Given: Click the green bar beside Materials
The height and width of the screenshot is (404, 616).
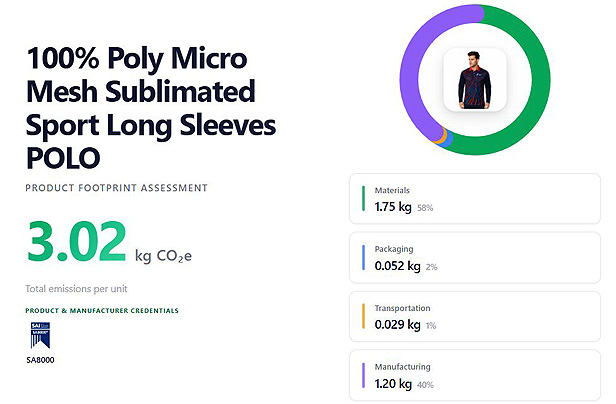Looking at the screenshot, I should pyautogui.click(x=363, y=198).
